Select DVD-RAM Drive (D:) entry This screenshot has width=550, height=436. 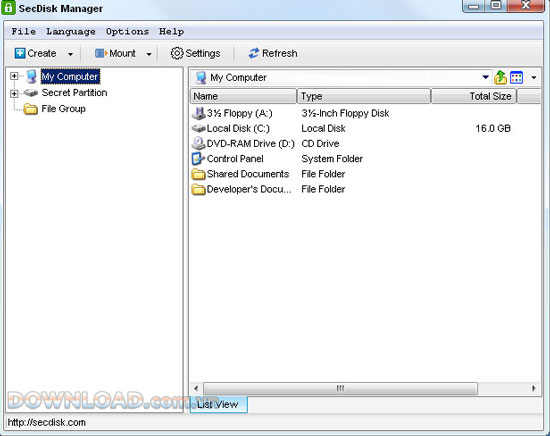click(x=250, y=143)
